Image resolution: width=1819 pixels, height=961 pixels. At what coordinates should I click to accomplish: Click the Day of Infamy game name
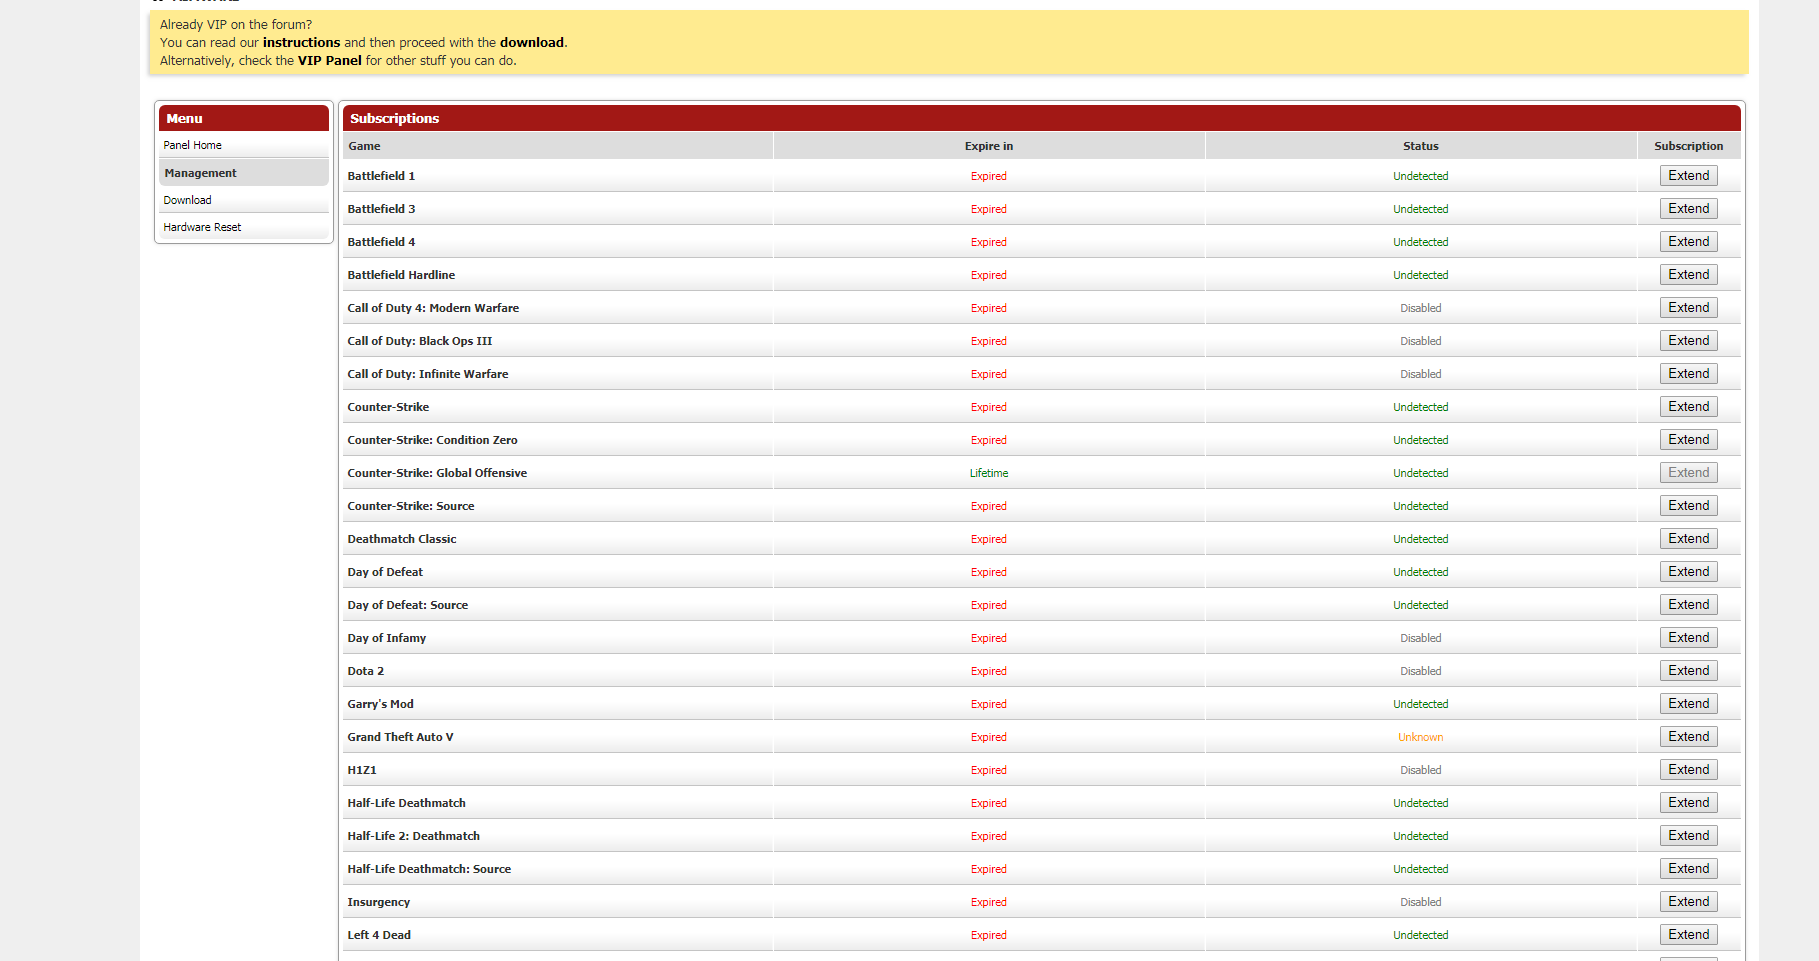pyautogui.click(x=387, y=638)
